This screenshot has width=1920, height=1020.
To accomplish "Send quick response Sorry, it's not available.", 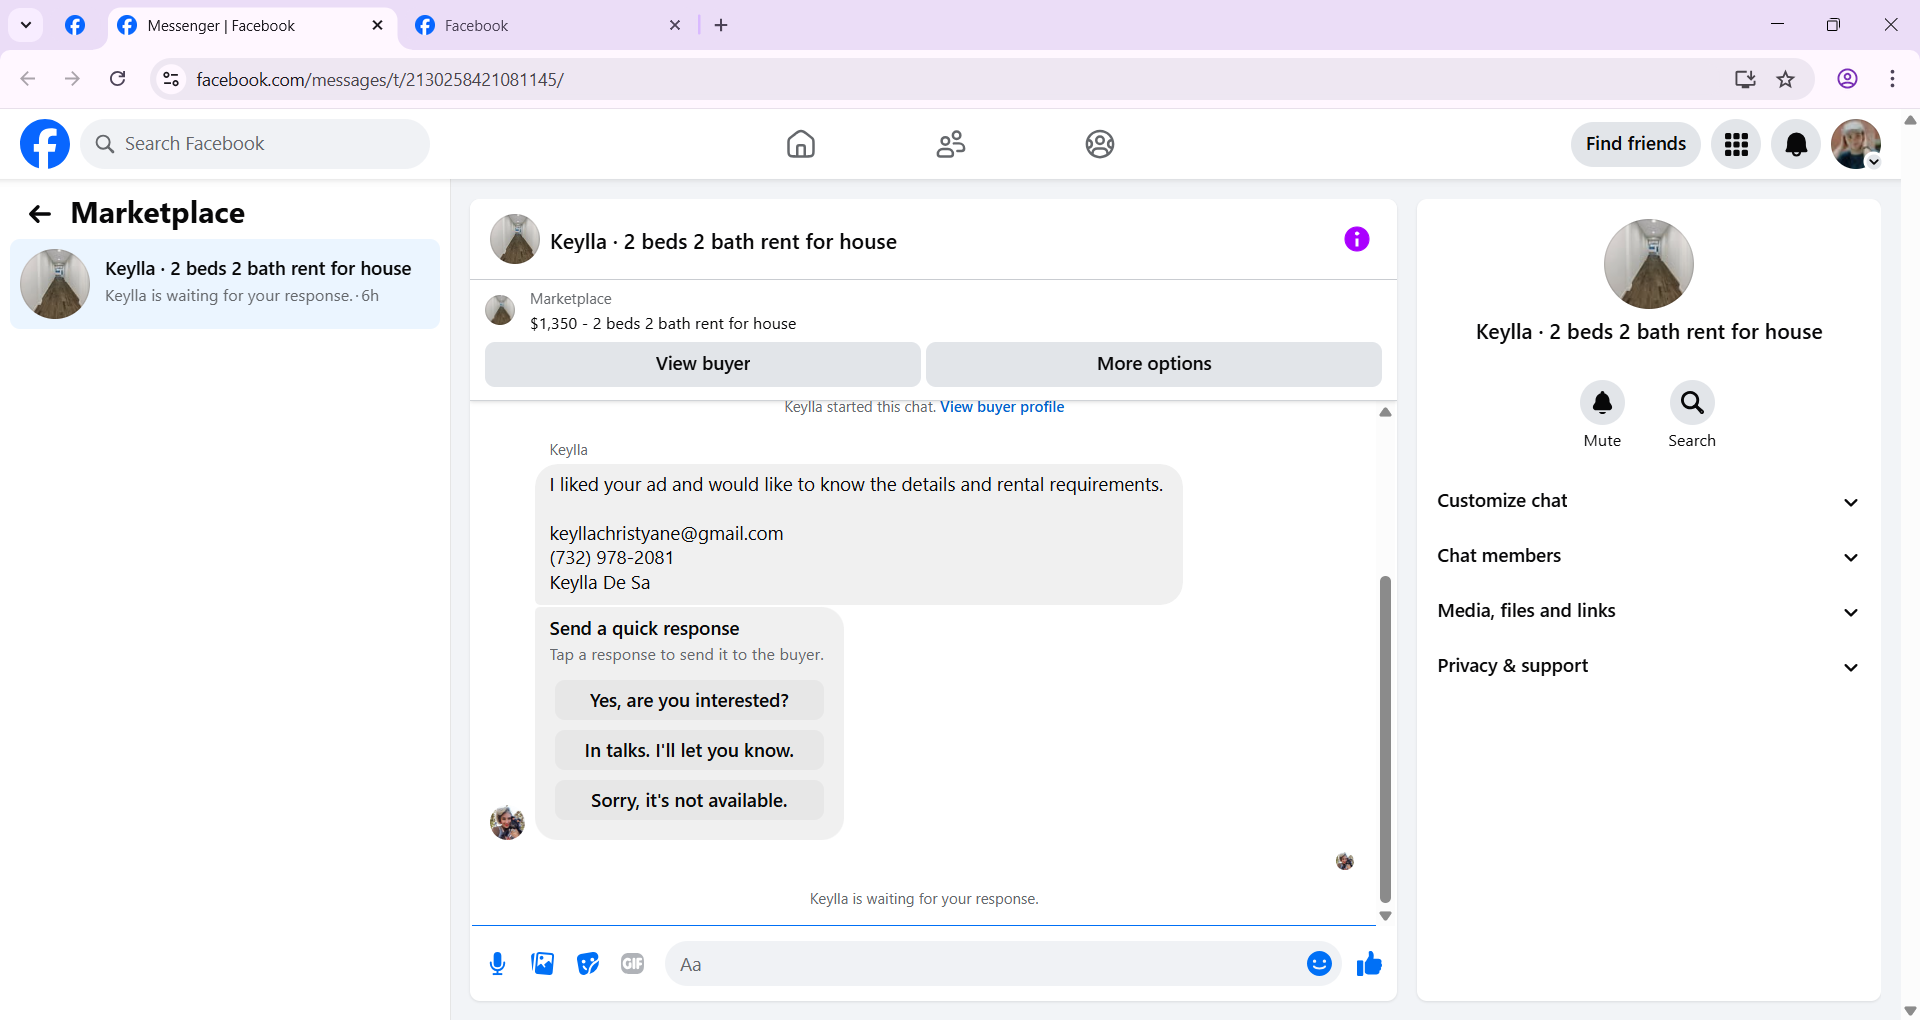I will 689,801.
